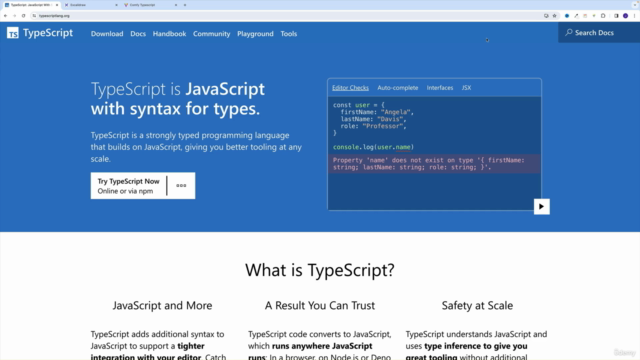640x360 pixels.
Task: Click the TypeScript wordmark home link
Action: 48,33
